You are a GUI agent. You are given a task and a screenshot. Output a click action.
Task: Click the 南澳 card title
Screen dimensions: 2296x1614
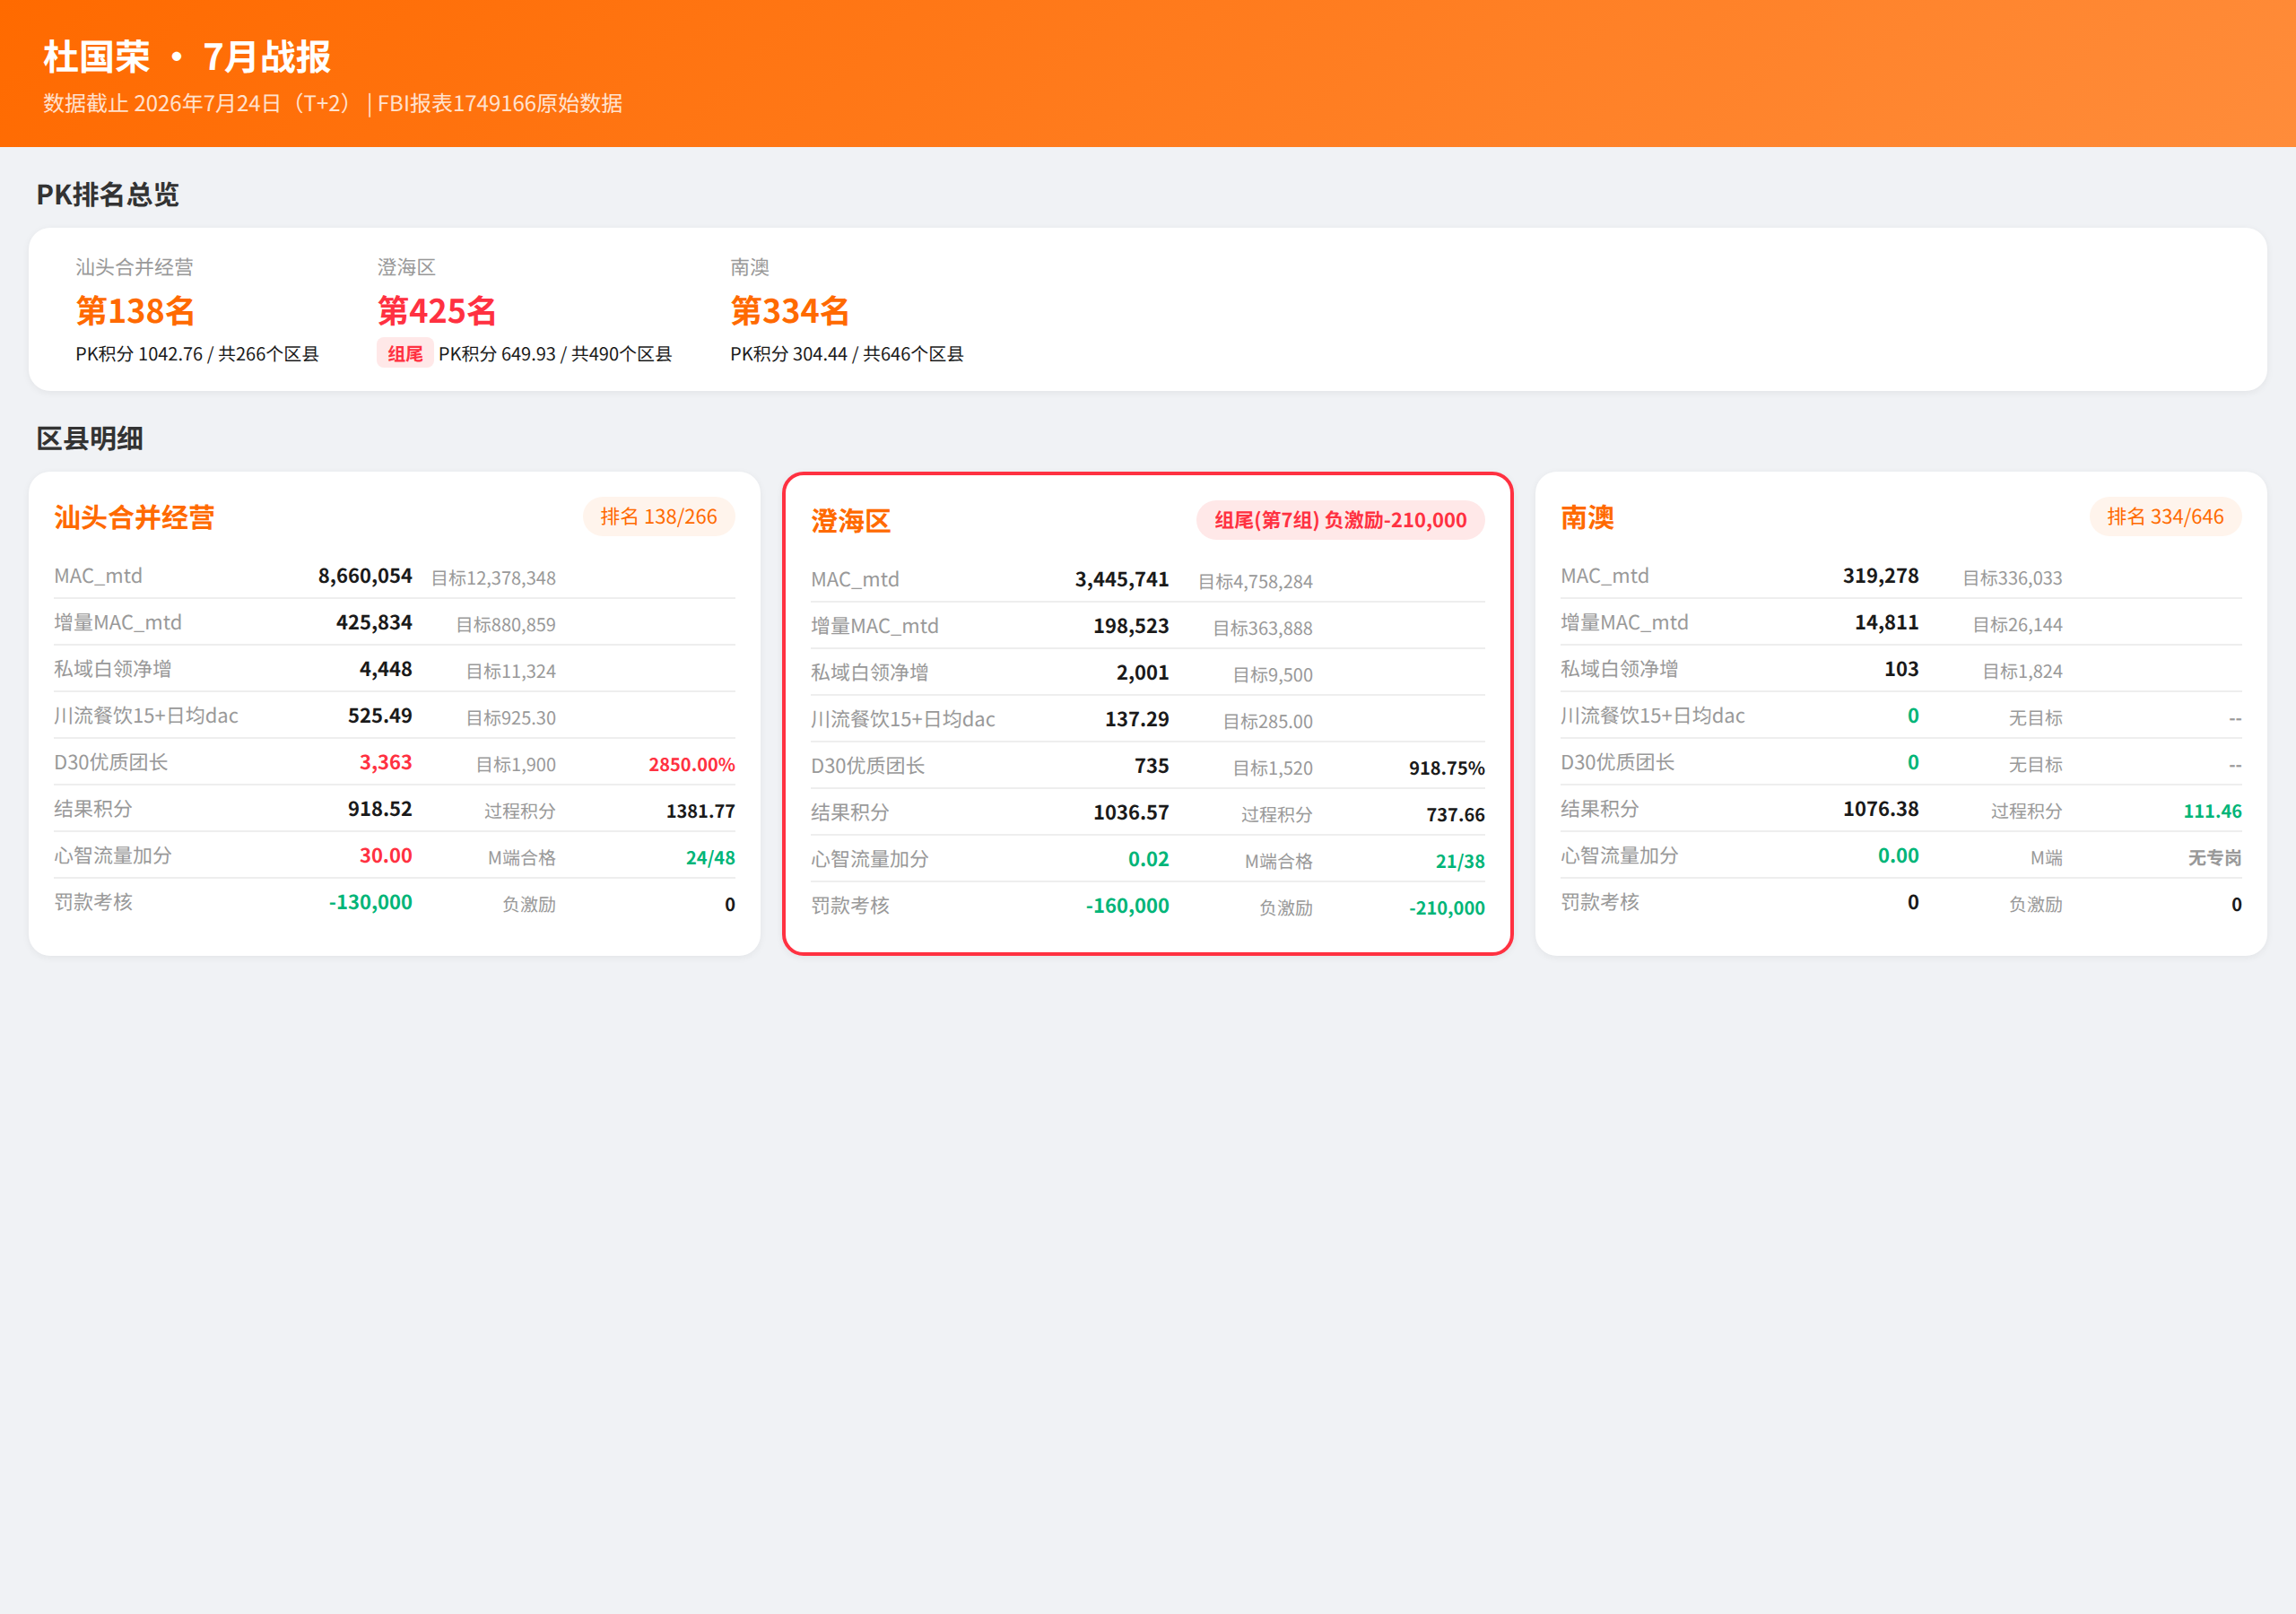pos(1587,517)
